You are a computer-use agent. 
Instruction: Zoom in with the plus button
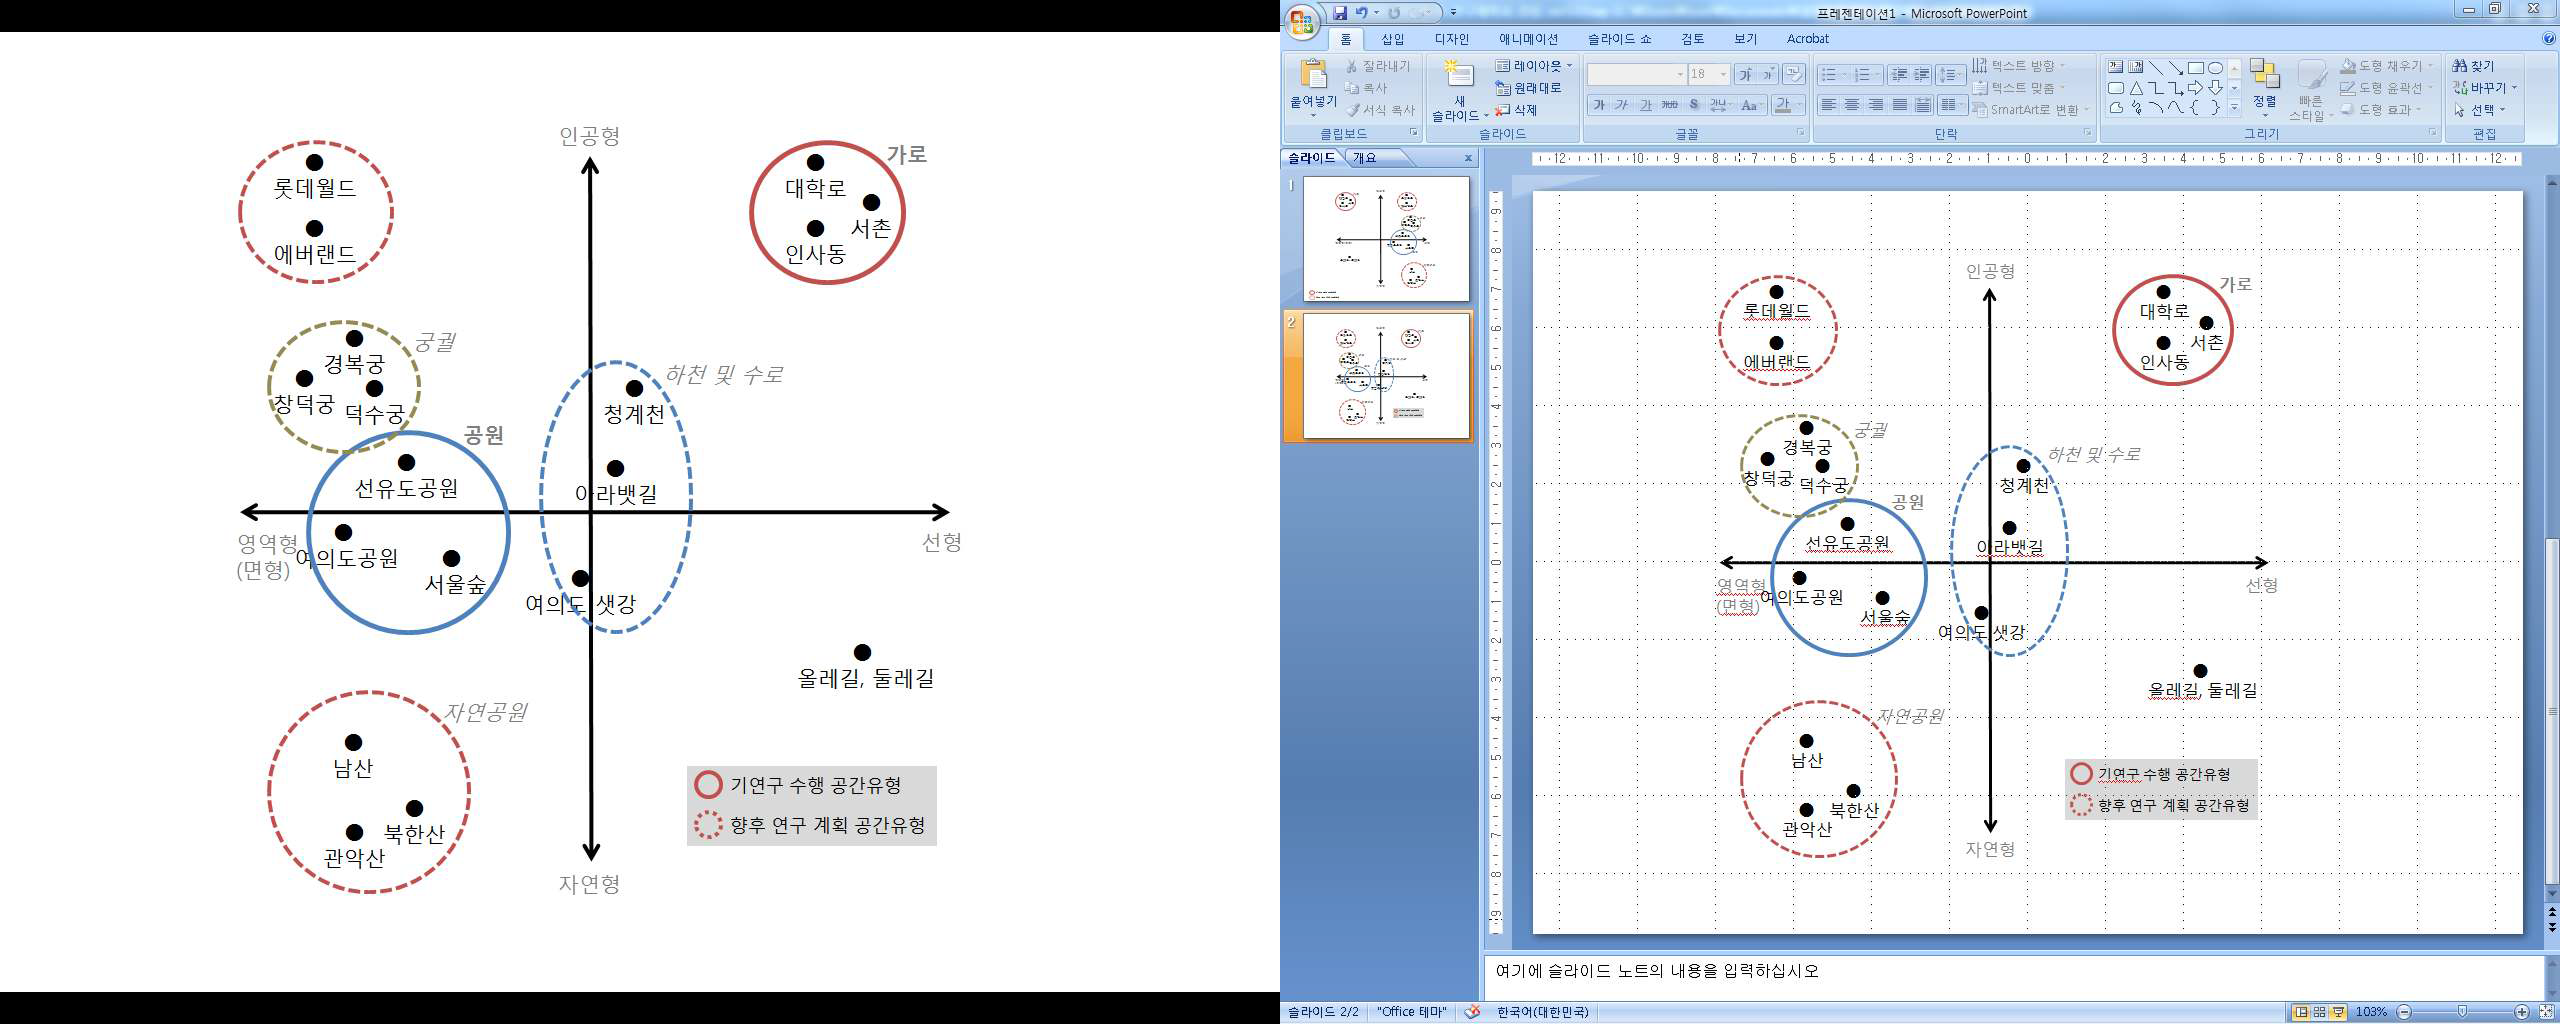click(x=2522, y=1012)
